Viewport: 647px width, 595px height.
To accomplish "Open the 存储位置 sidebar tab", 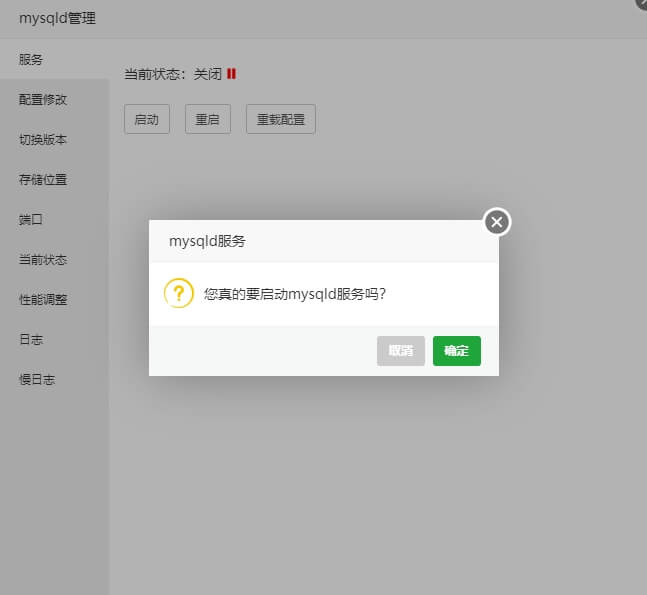I will [x=54, y=179].
